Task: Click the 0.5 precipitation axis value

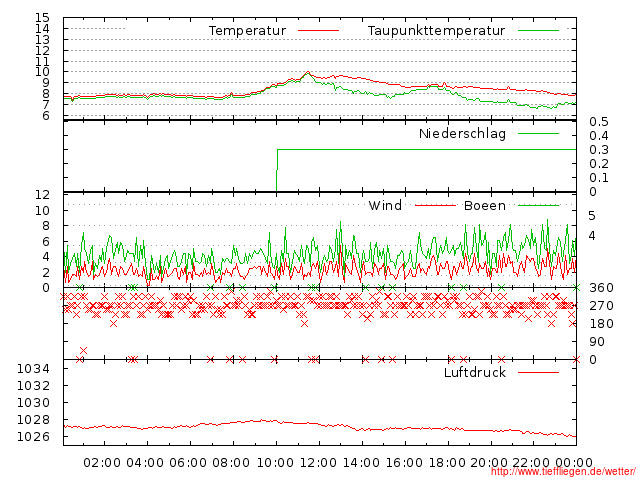Action: pos(599,122)
